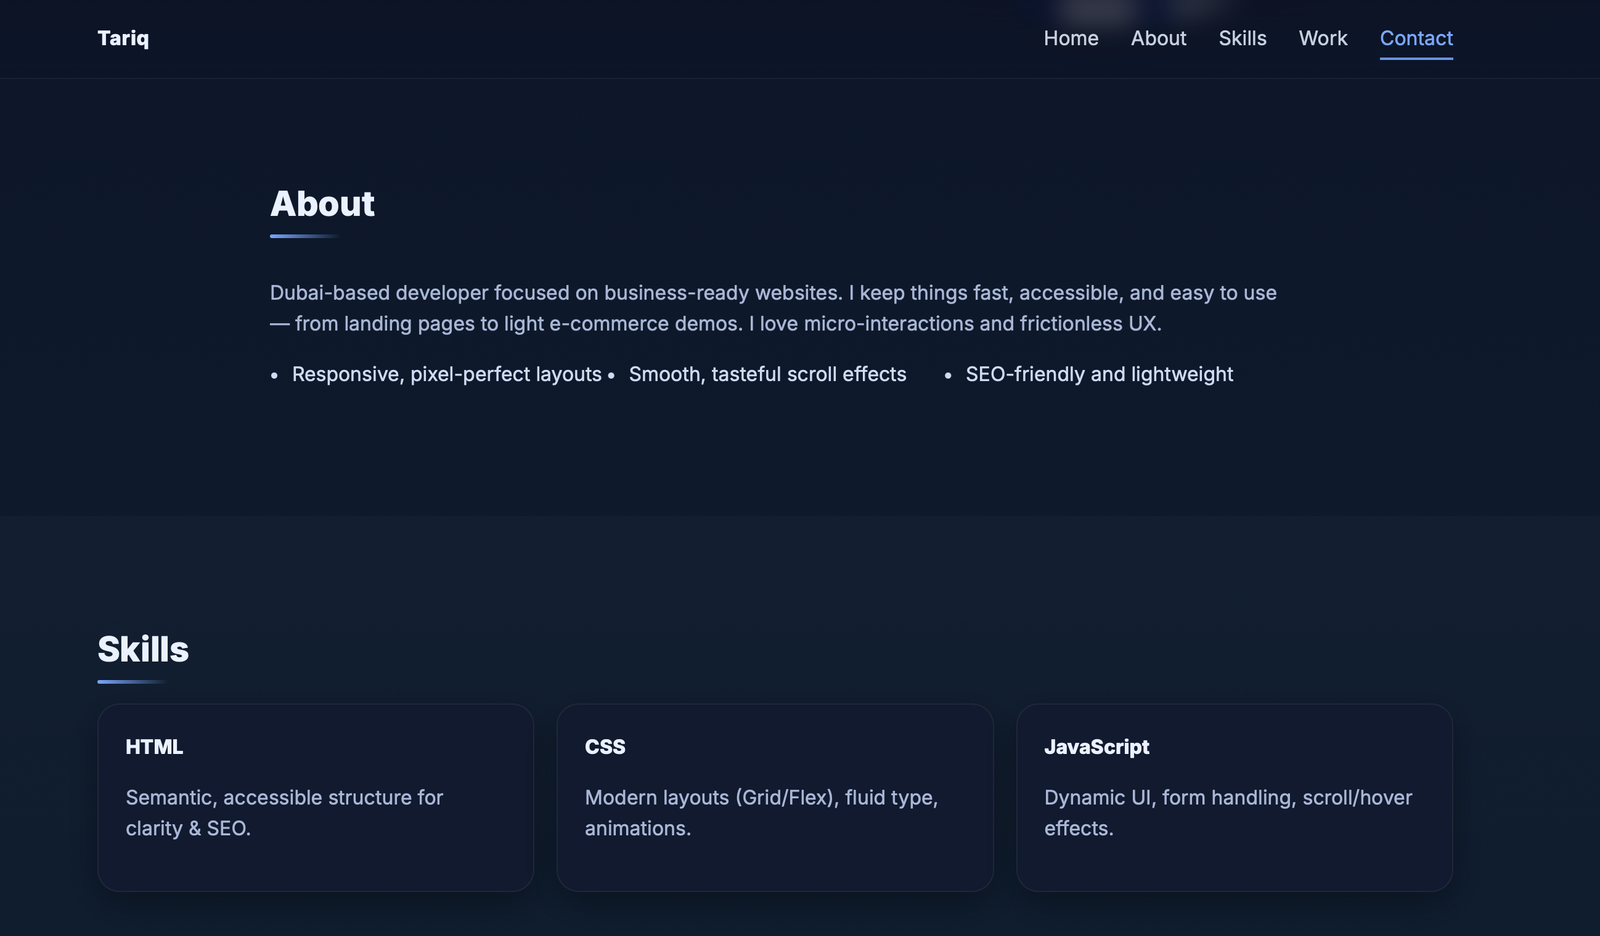Select the CSS skill card title
Image resolution: width=1600 pixels, height=936 pixels.
(605, 747)
